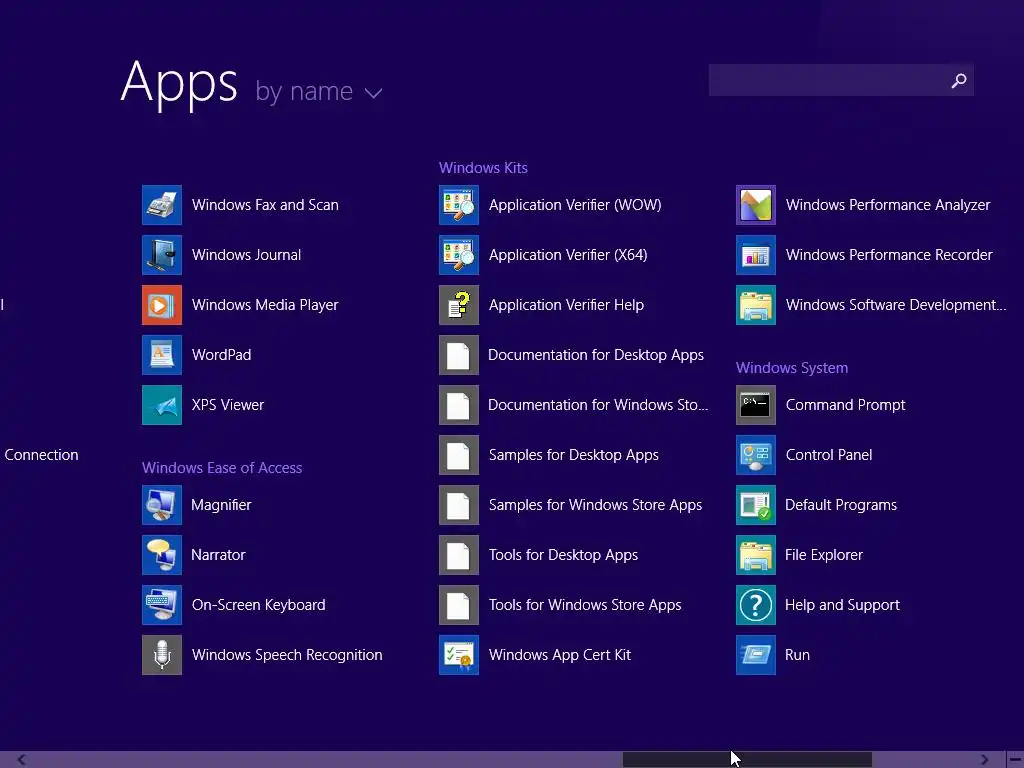
Task: Launch Windows App Cert Kit icon
Action: (459, 655)
